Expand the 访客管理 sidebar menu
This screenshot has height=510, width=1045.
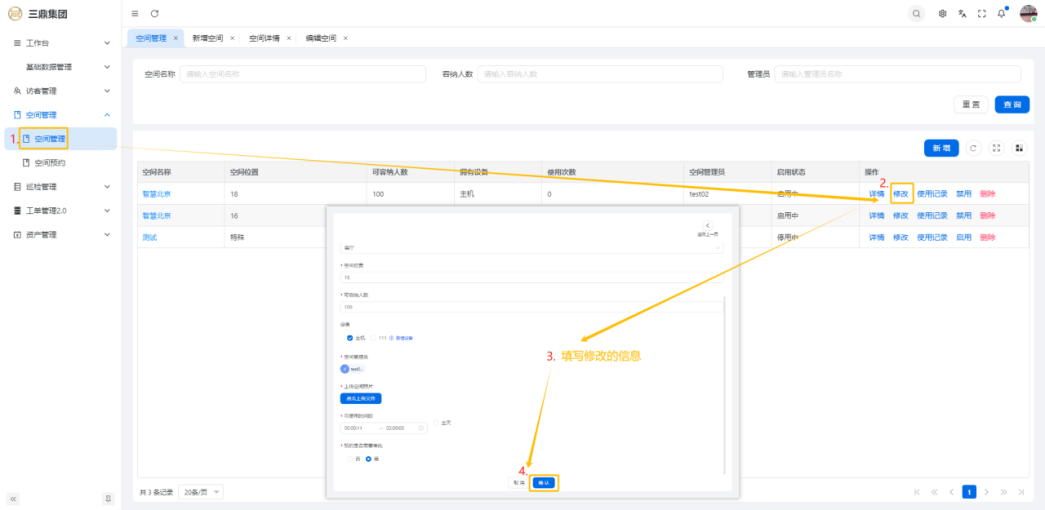pos(60,91)
